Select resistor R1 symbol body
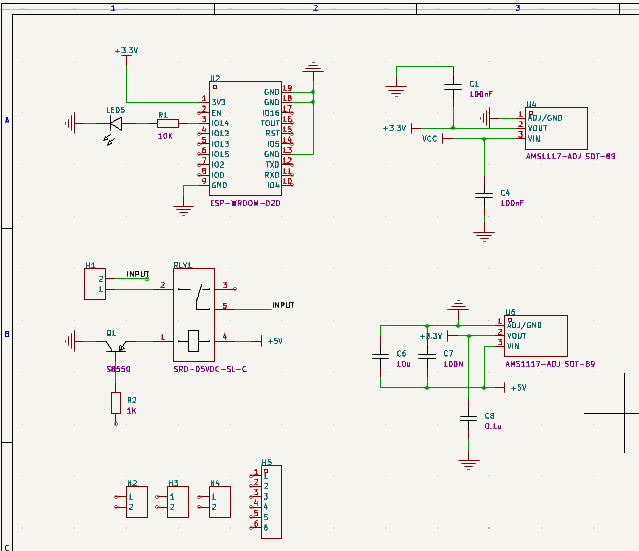The height and width of the screenshot is (551, 639). point(168,123)
